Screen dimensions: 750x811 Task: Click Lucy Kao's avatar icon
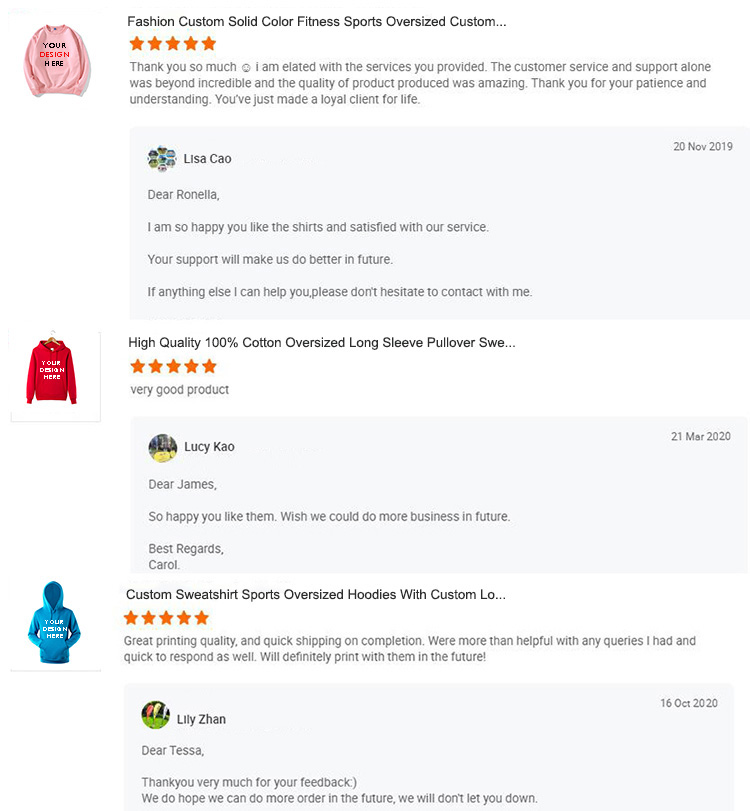[x=163, y=447]
